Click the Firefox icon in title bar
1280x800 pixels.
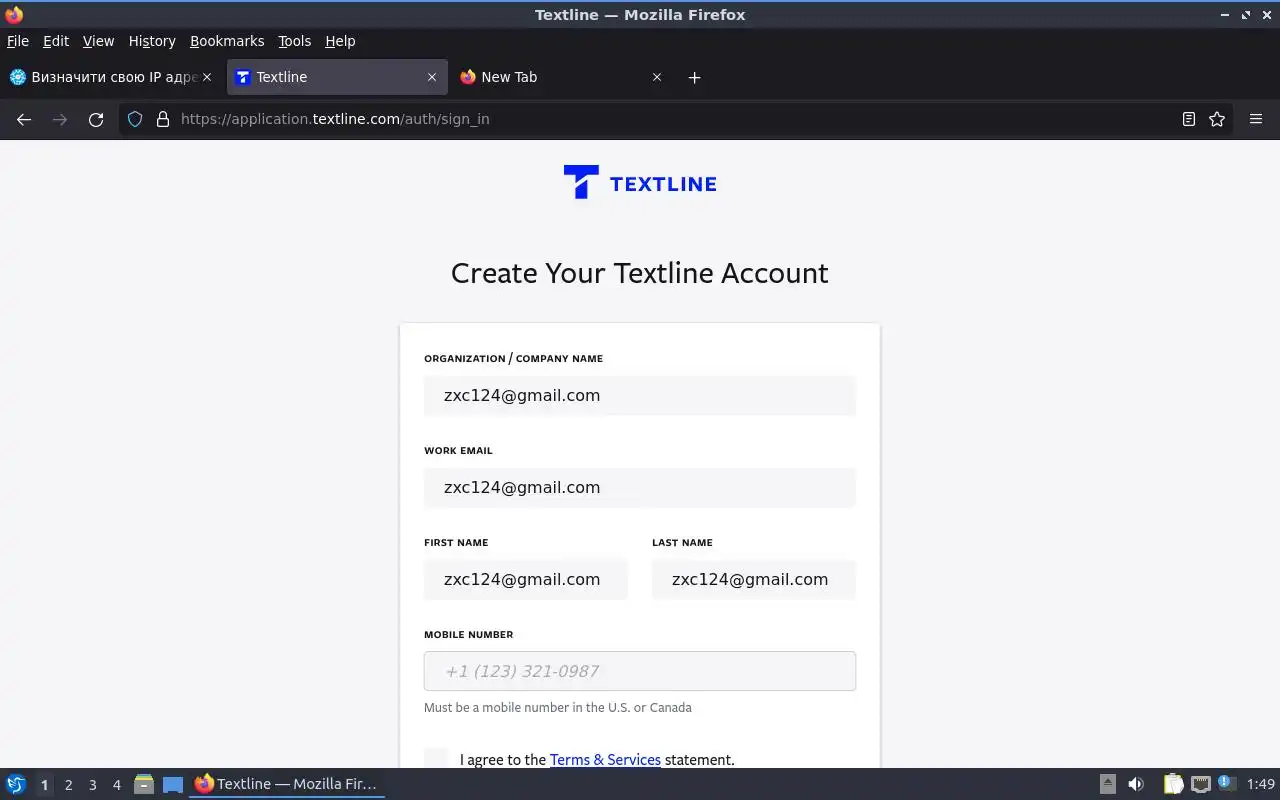(x=14, y=15)
